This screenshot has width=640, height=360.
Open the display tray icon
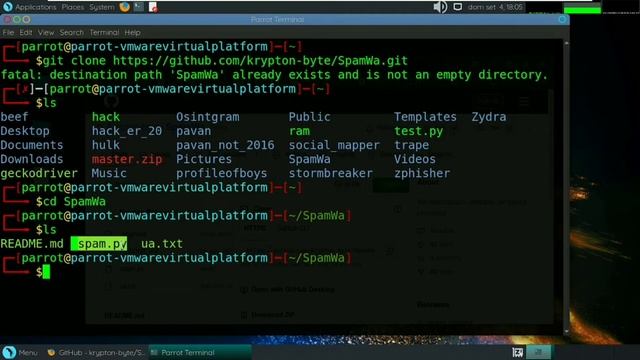[458, 7]
